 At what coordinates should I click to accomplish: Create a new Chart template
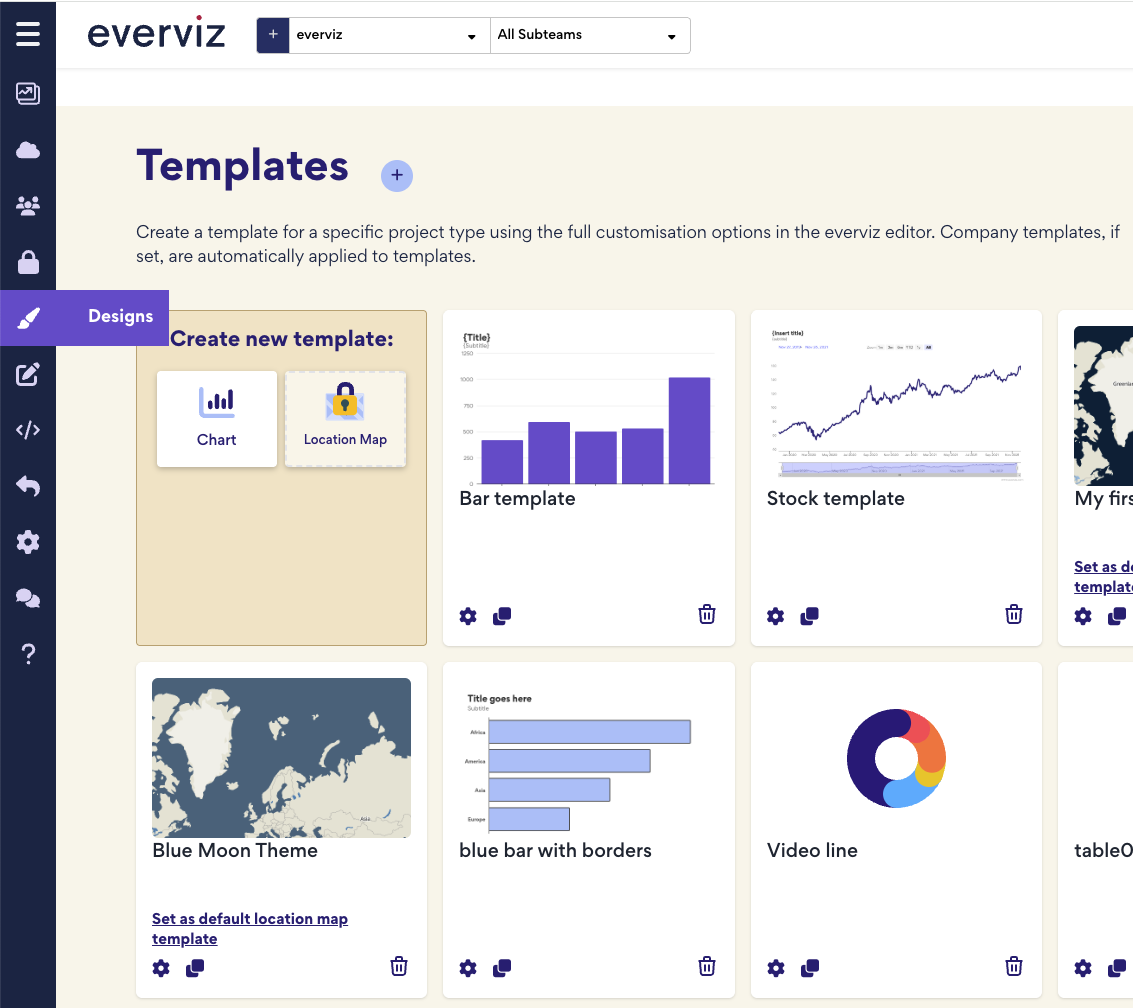(217, 419)
